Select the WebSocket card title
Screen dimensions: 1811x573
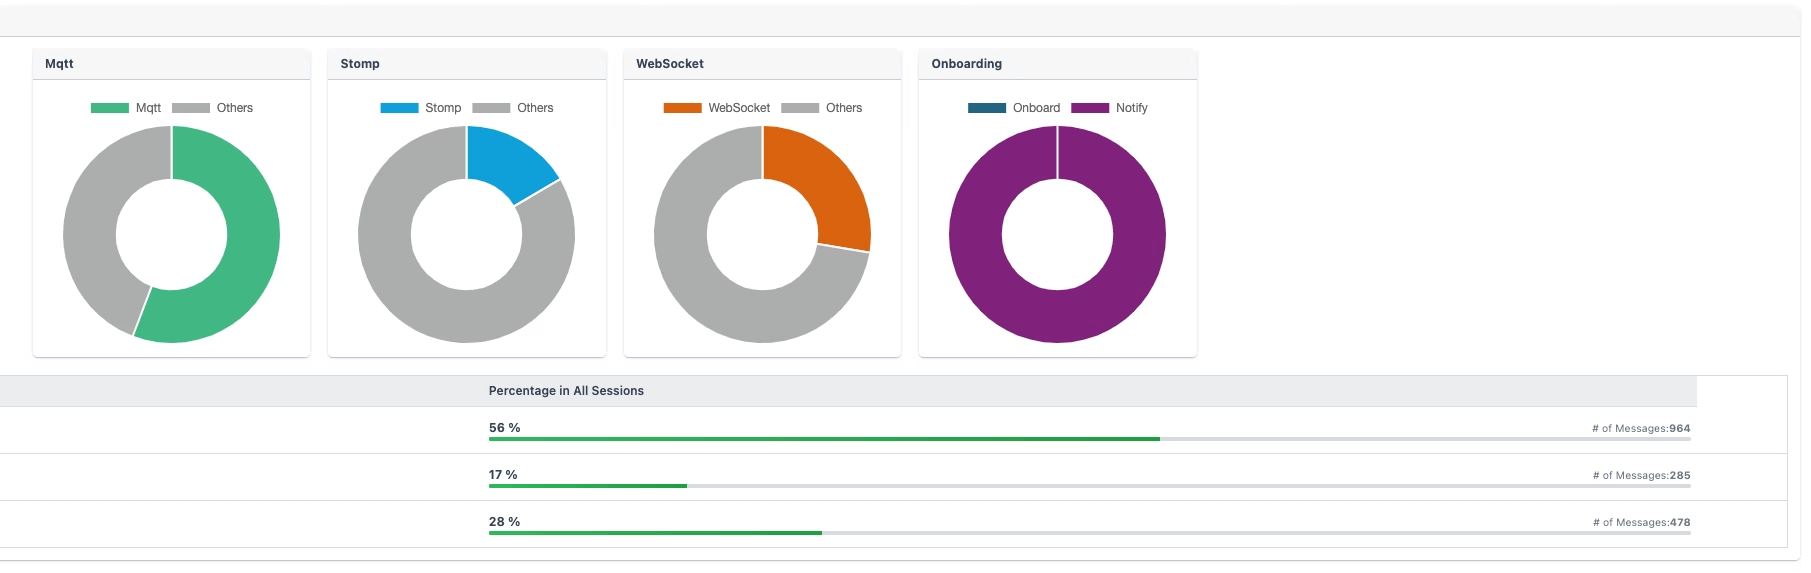tap(670, 64)
